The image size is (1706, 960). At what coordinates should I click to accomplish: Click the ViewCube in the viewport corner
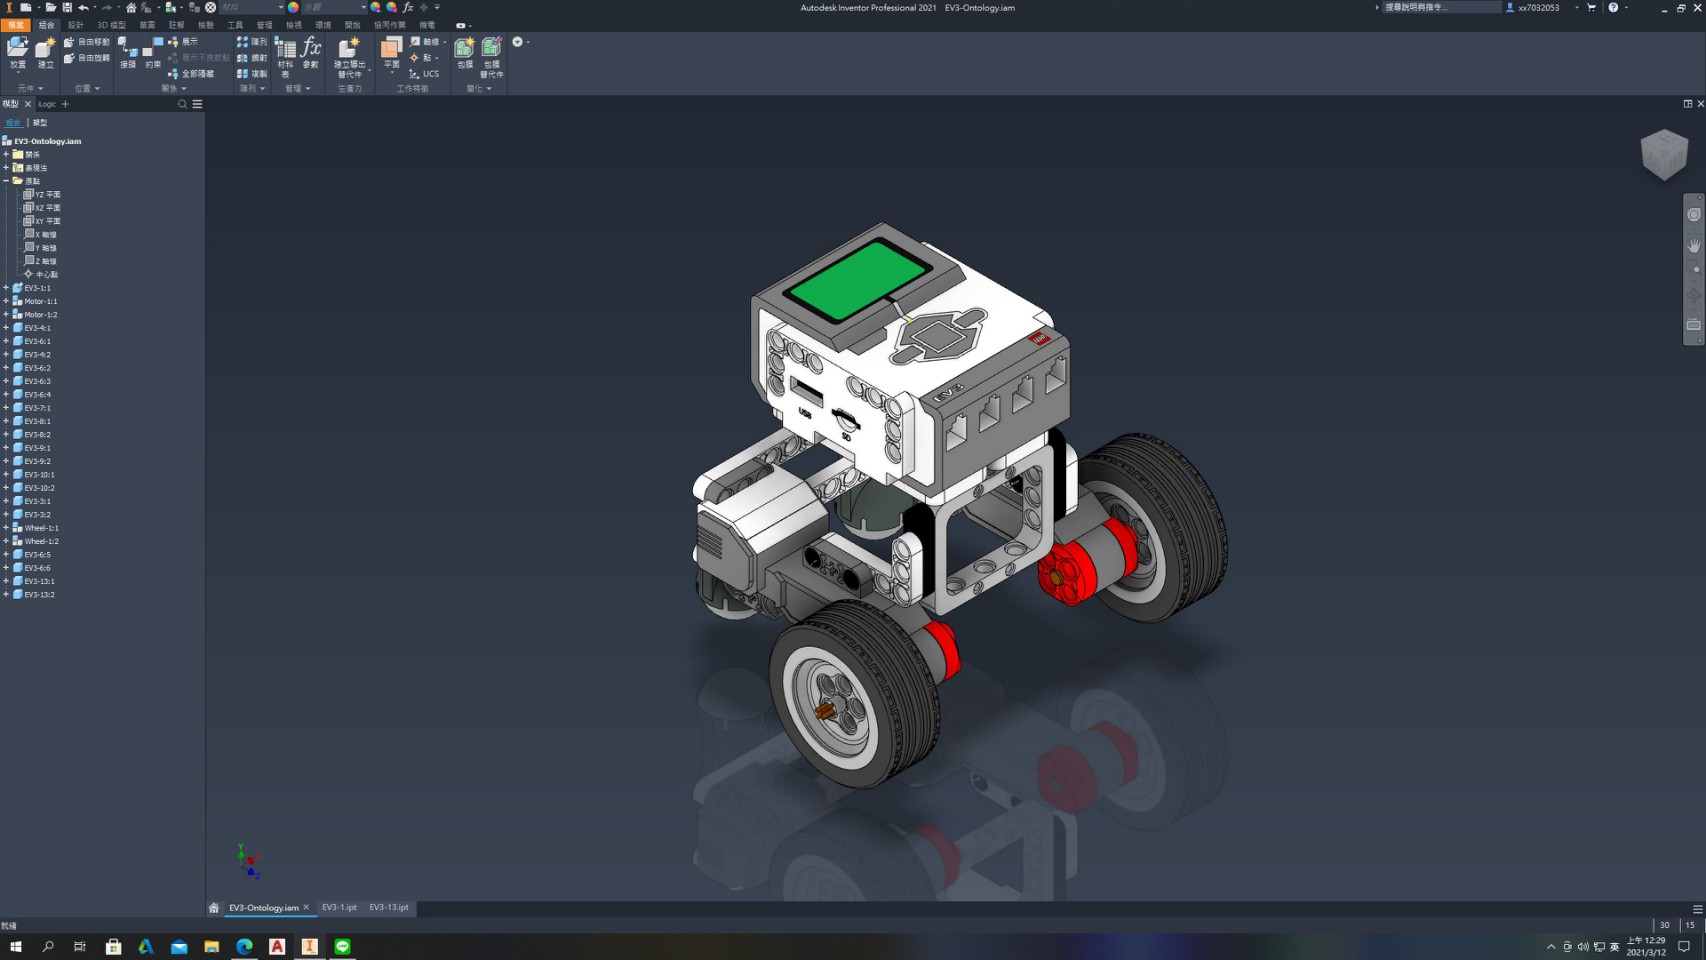[1664, 154]
